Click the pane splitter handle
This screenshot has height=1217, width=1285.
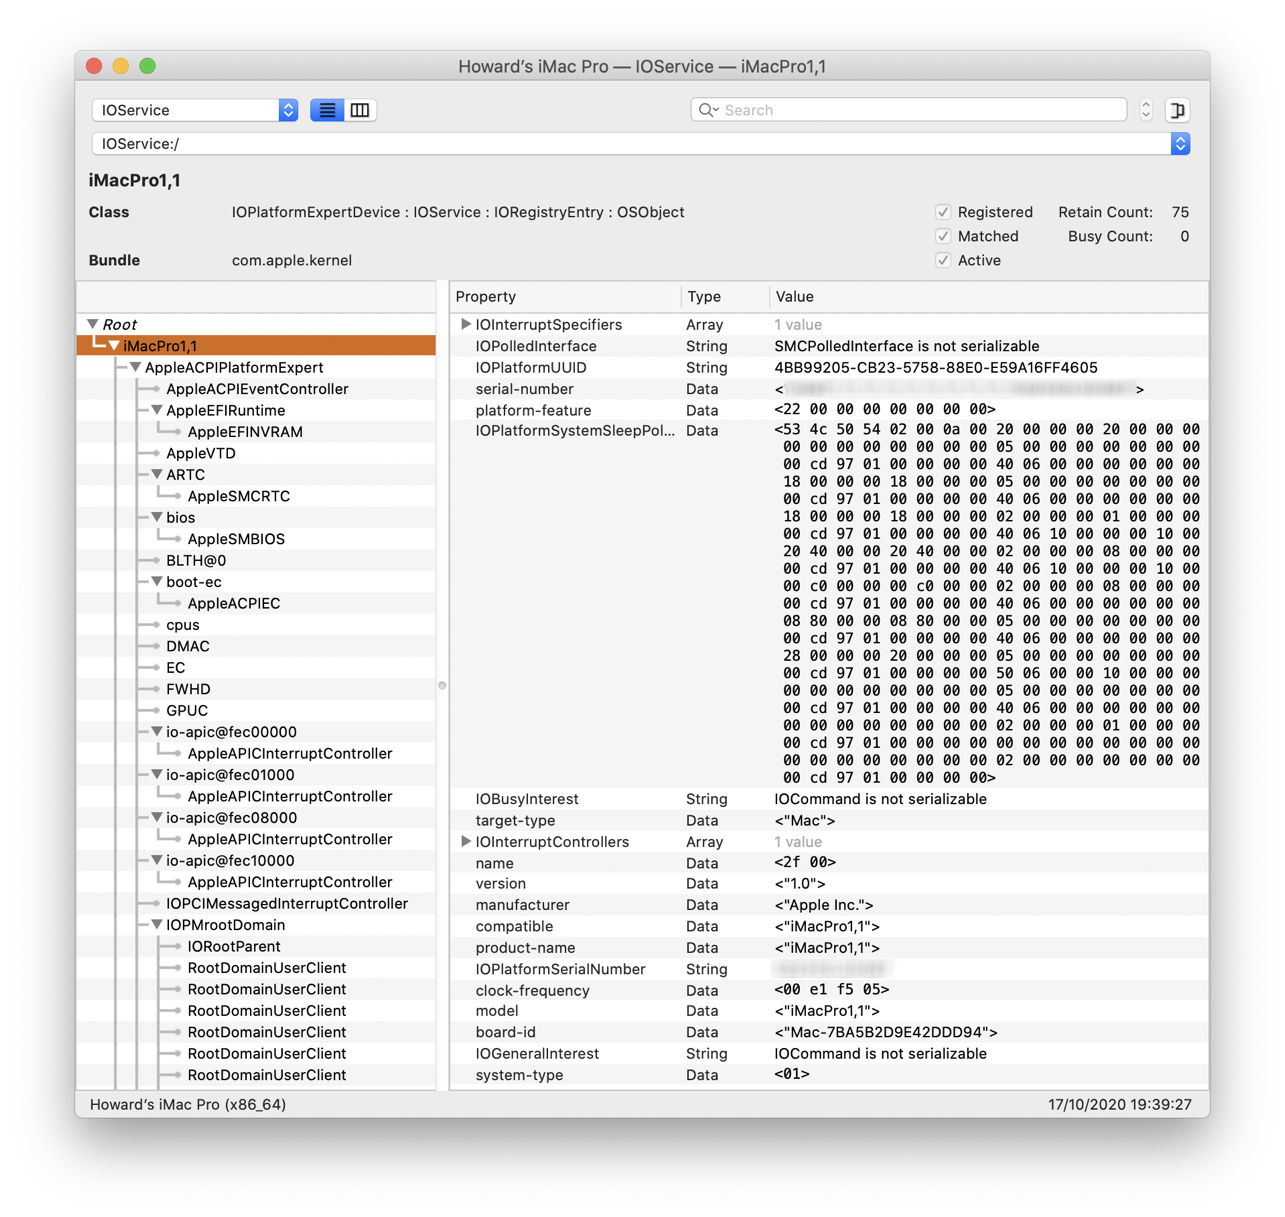pyautogui.click(x=442, y=685)
